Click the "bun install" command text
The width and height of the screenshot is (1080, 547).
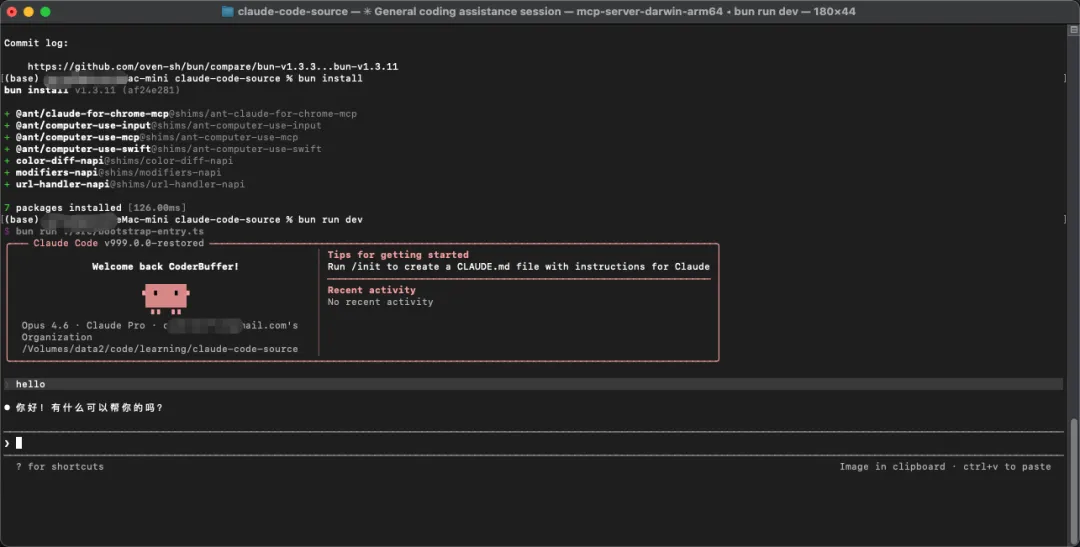[330, 78]
